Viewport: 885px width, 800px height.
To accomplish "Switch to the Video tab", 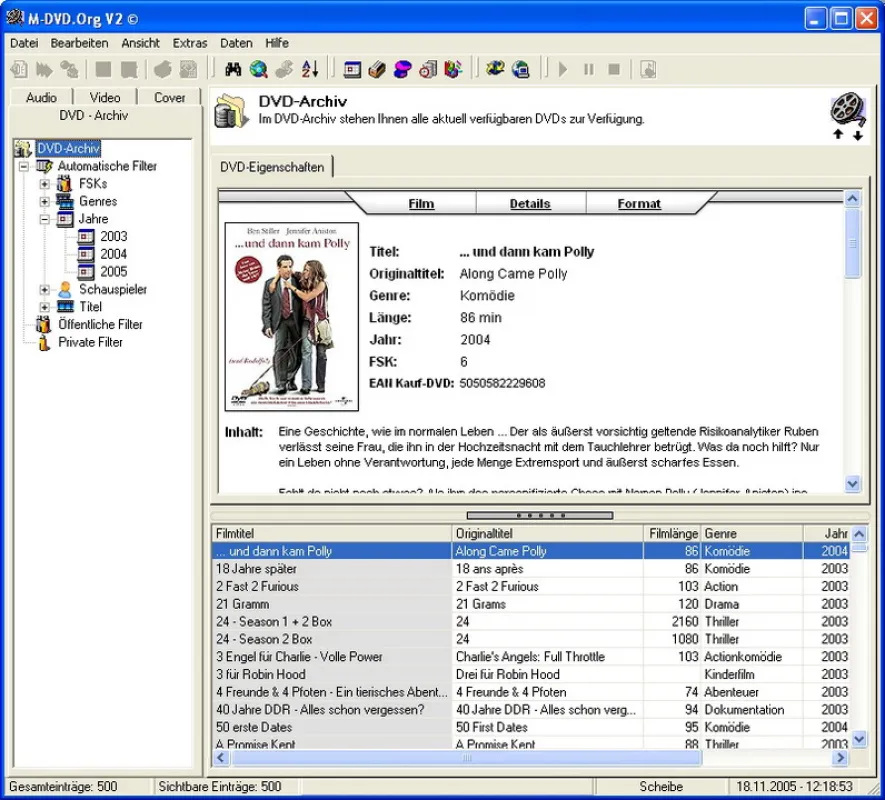I will click(105, 97).
